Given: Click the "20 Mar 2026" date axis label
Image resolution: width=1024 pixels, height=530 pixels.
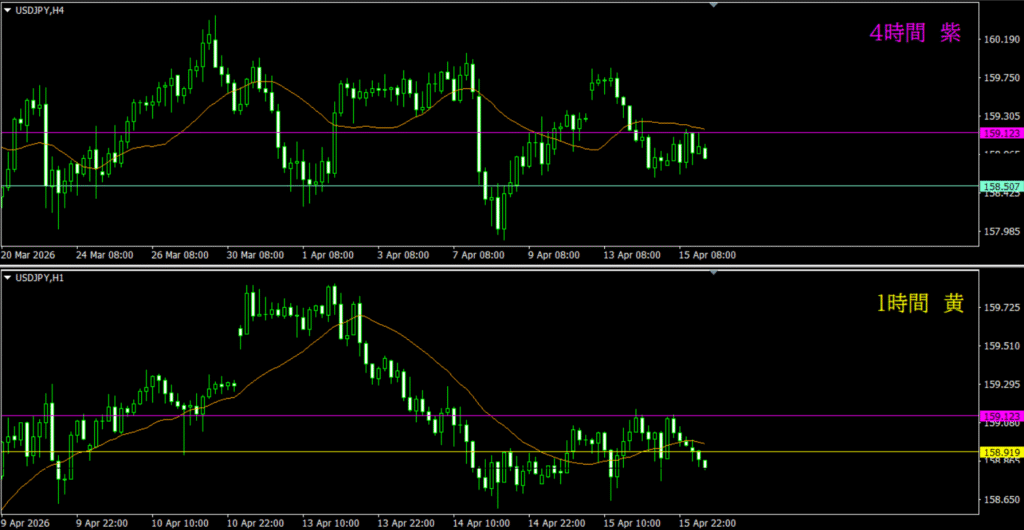Looking at the screenshot, I should click(28, 256).
